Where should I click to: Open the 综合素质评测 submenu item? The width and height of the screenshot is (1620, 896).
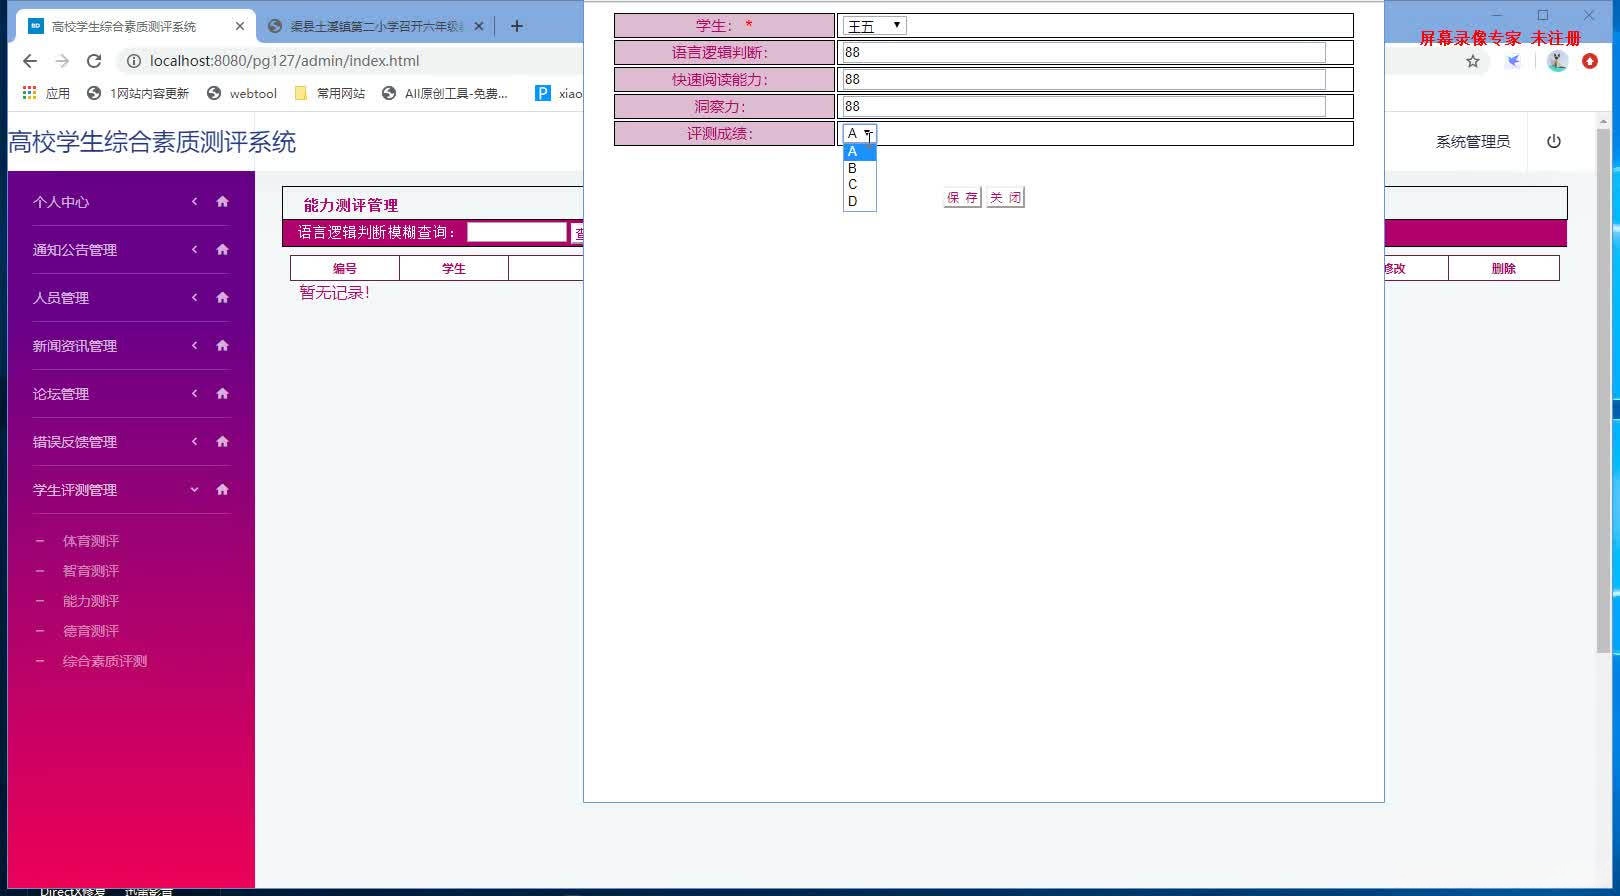click(x=105, y=661)
